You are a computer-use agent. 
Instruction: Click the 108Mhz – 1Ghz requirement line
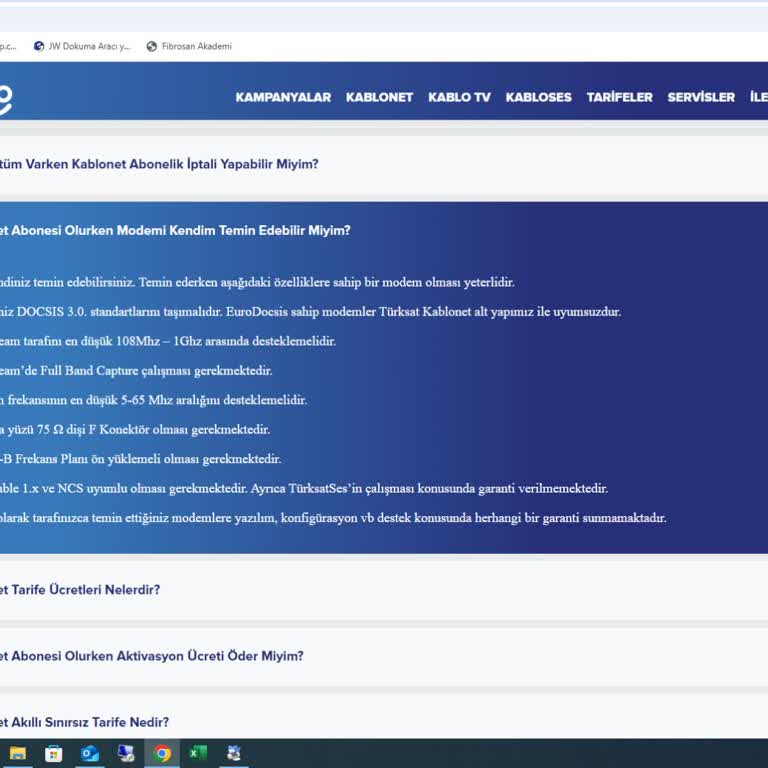[x=168, y=341]
